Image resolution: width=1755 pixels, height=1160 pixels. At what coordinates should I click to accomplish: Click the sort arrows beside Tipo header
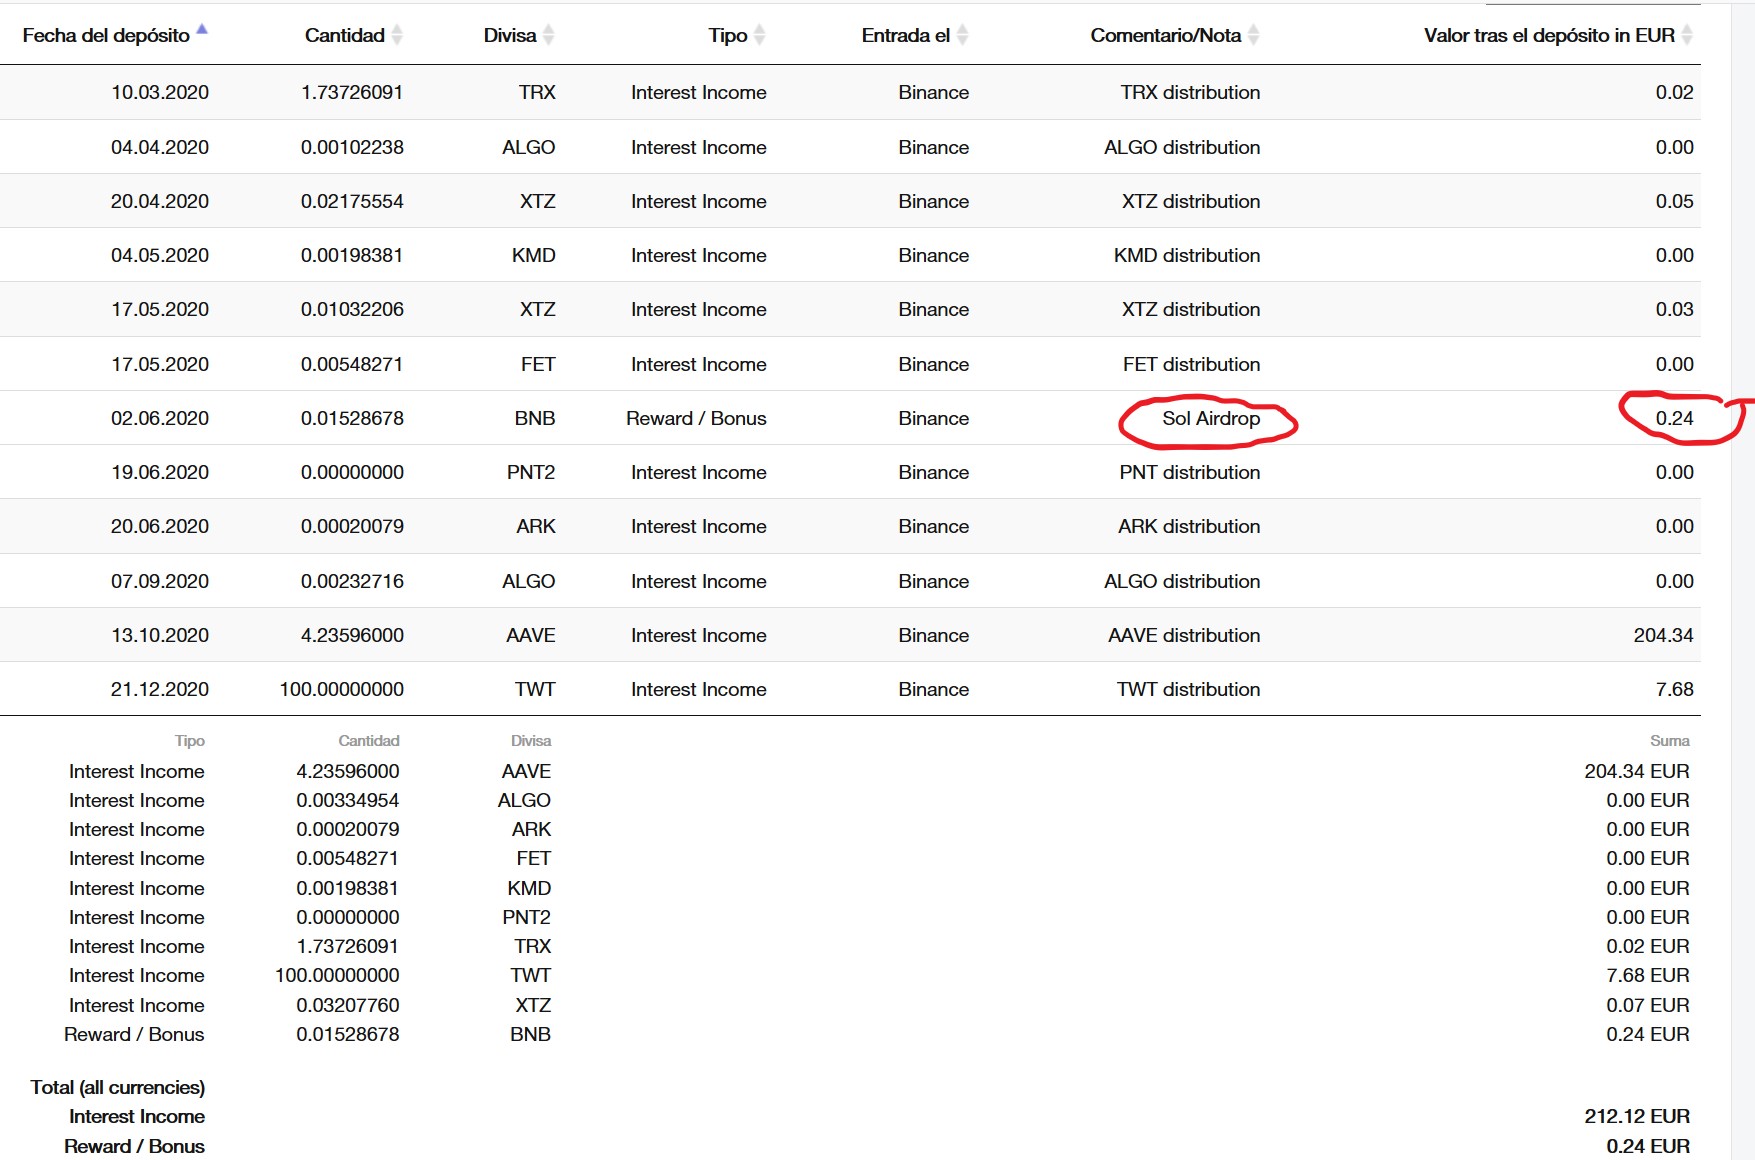pos(760,35)
